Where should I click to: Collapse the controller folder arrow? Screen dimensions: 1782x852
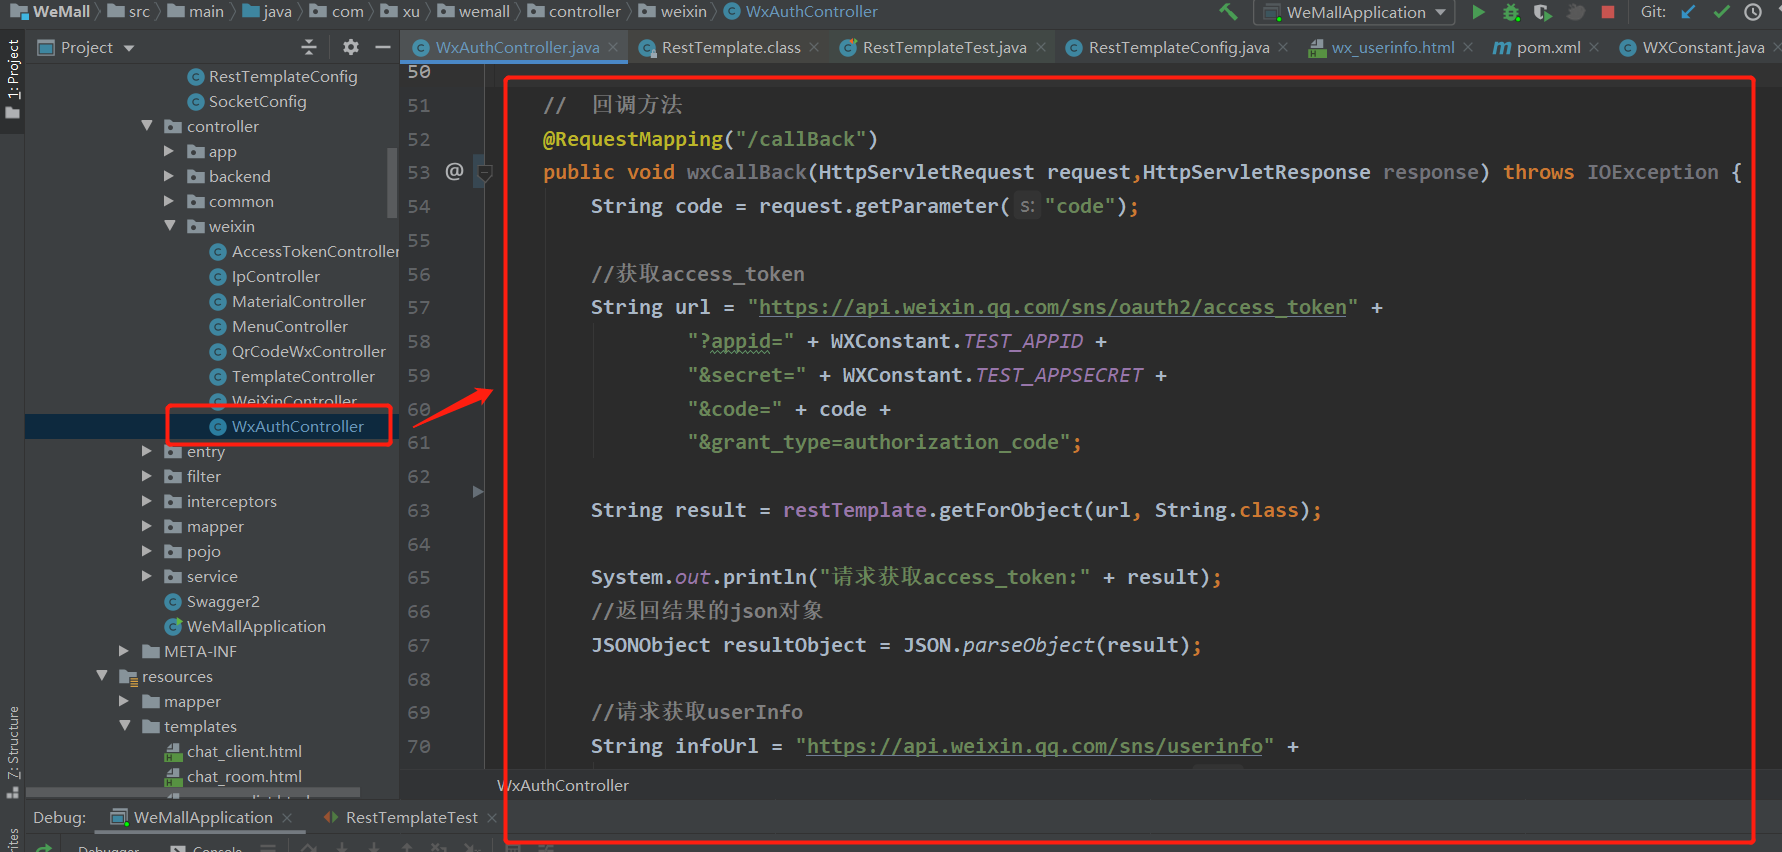pos(147,126)
